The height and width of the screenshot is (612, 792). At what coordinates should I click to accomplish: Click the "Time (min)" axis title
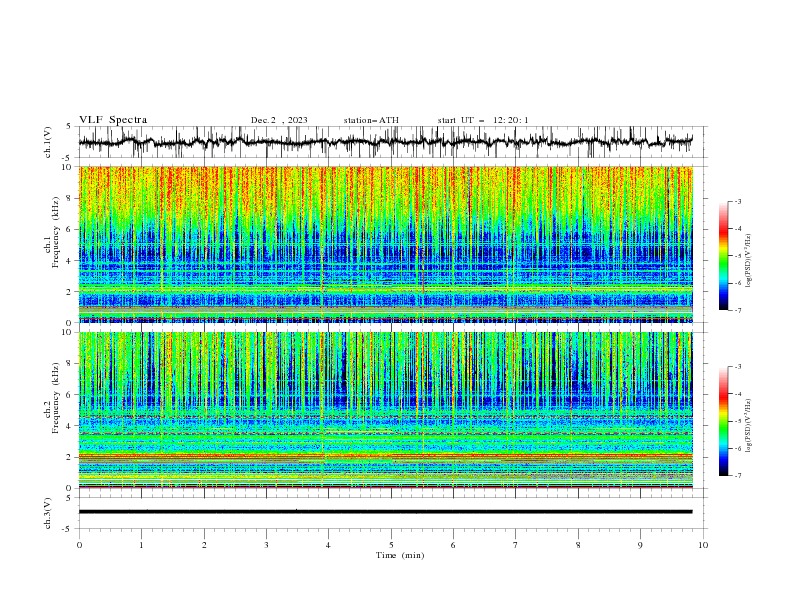[x=400, y=555]
